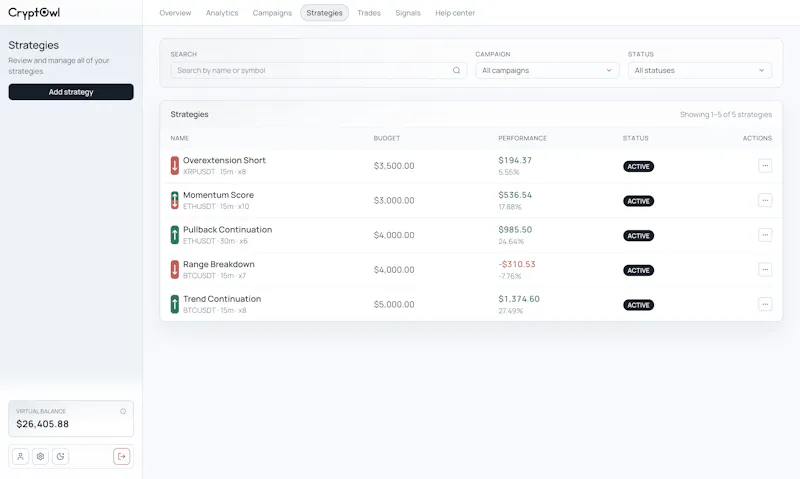This screenshot has height=479, width=800.
Task: Open the Help center tab
Action: (x=455, y=13)
